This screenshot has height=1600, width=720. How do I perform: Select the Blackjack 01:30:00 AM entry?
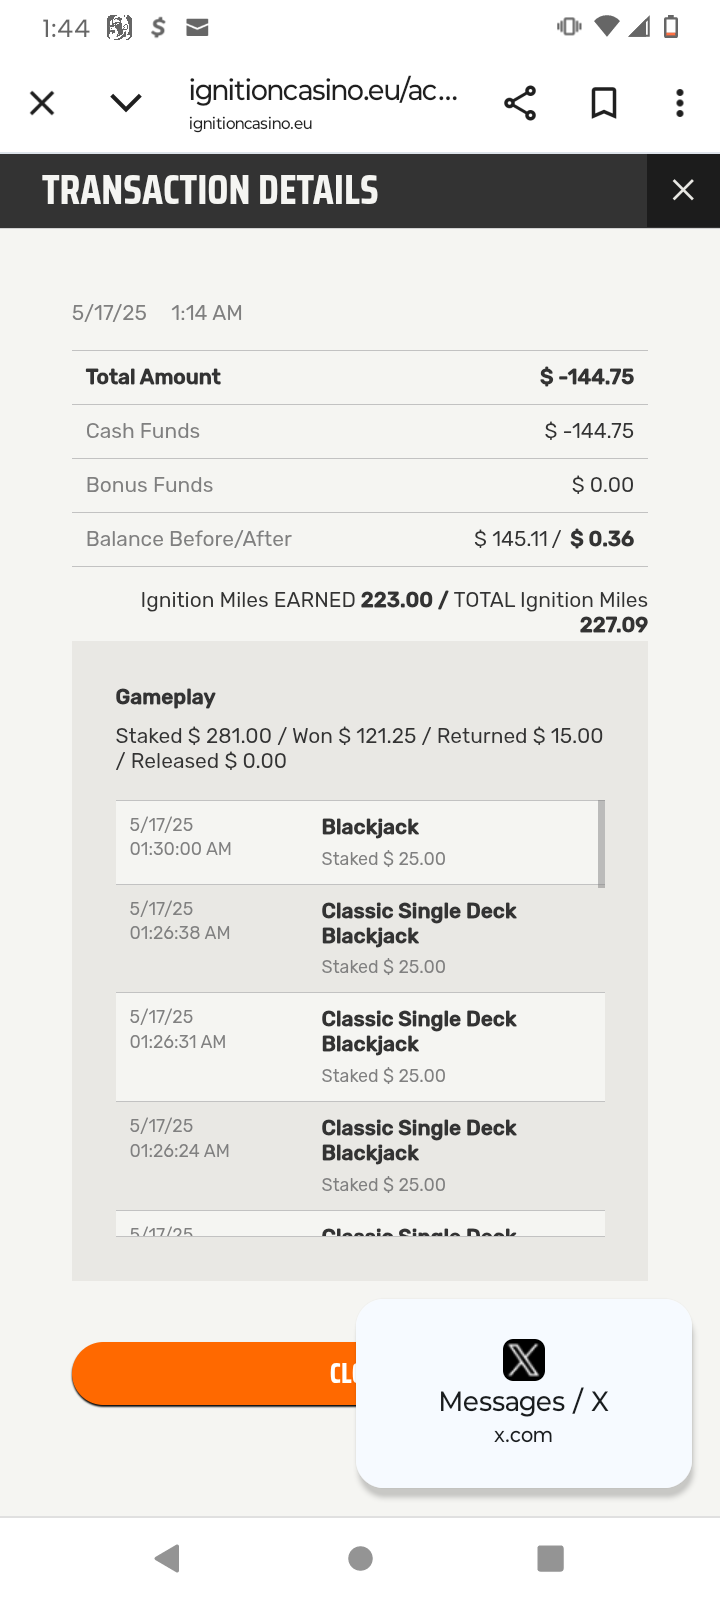(x=357, y=842)
